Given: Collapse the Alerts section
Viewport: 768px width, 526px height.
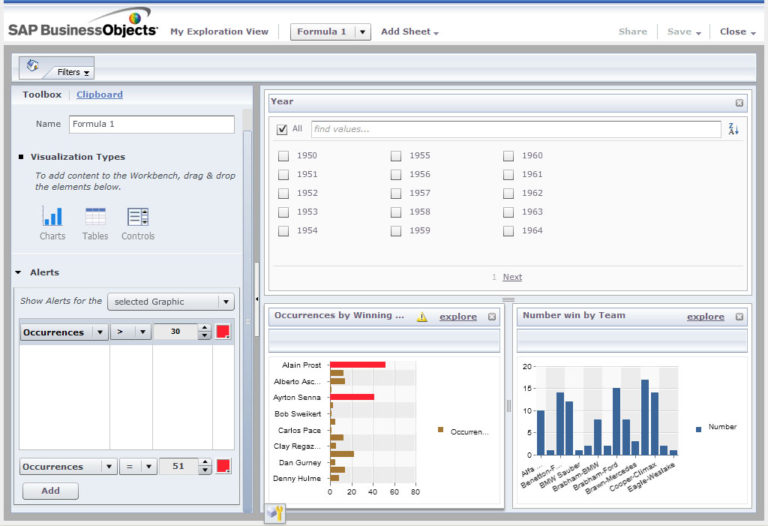Looking at the screenshot, I should (18, 272).
